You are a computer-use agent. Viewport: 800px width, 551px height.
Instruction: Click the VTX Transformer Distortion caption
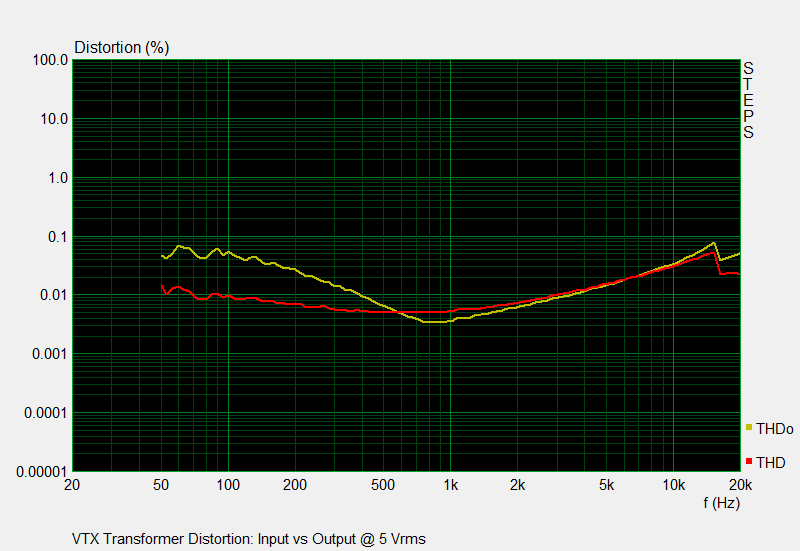click(x=248, y=539)
